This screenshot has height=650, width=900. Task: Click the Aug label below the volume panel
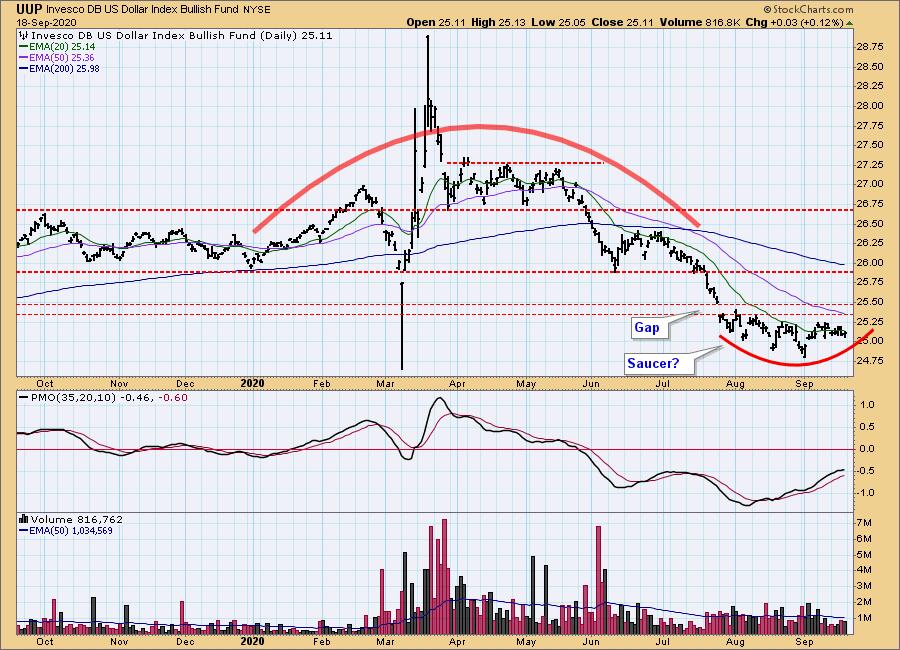735,641
